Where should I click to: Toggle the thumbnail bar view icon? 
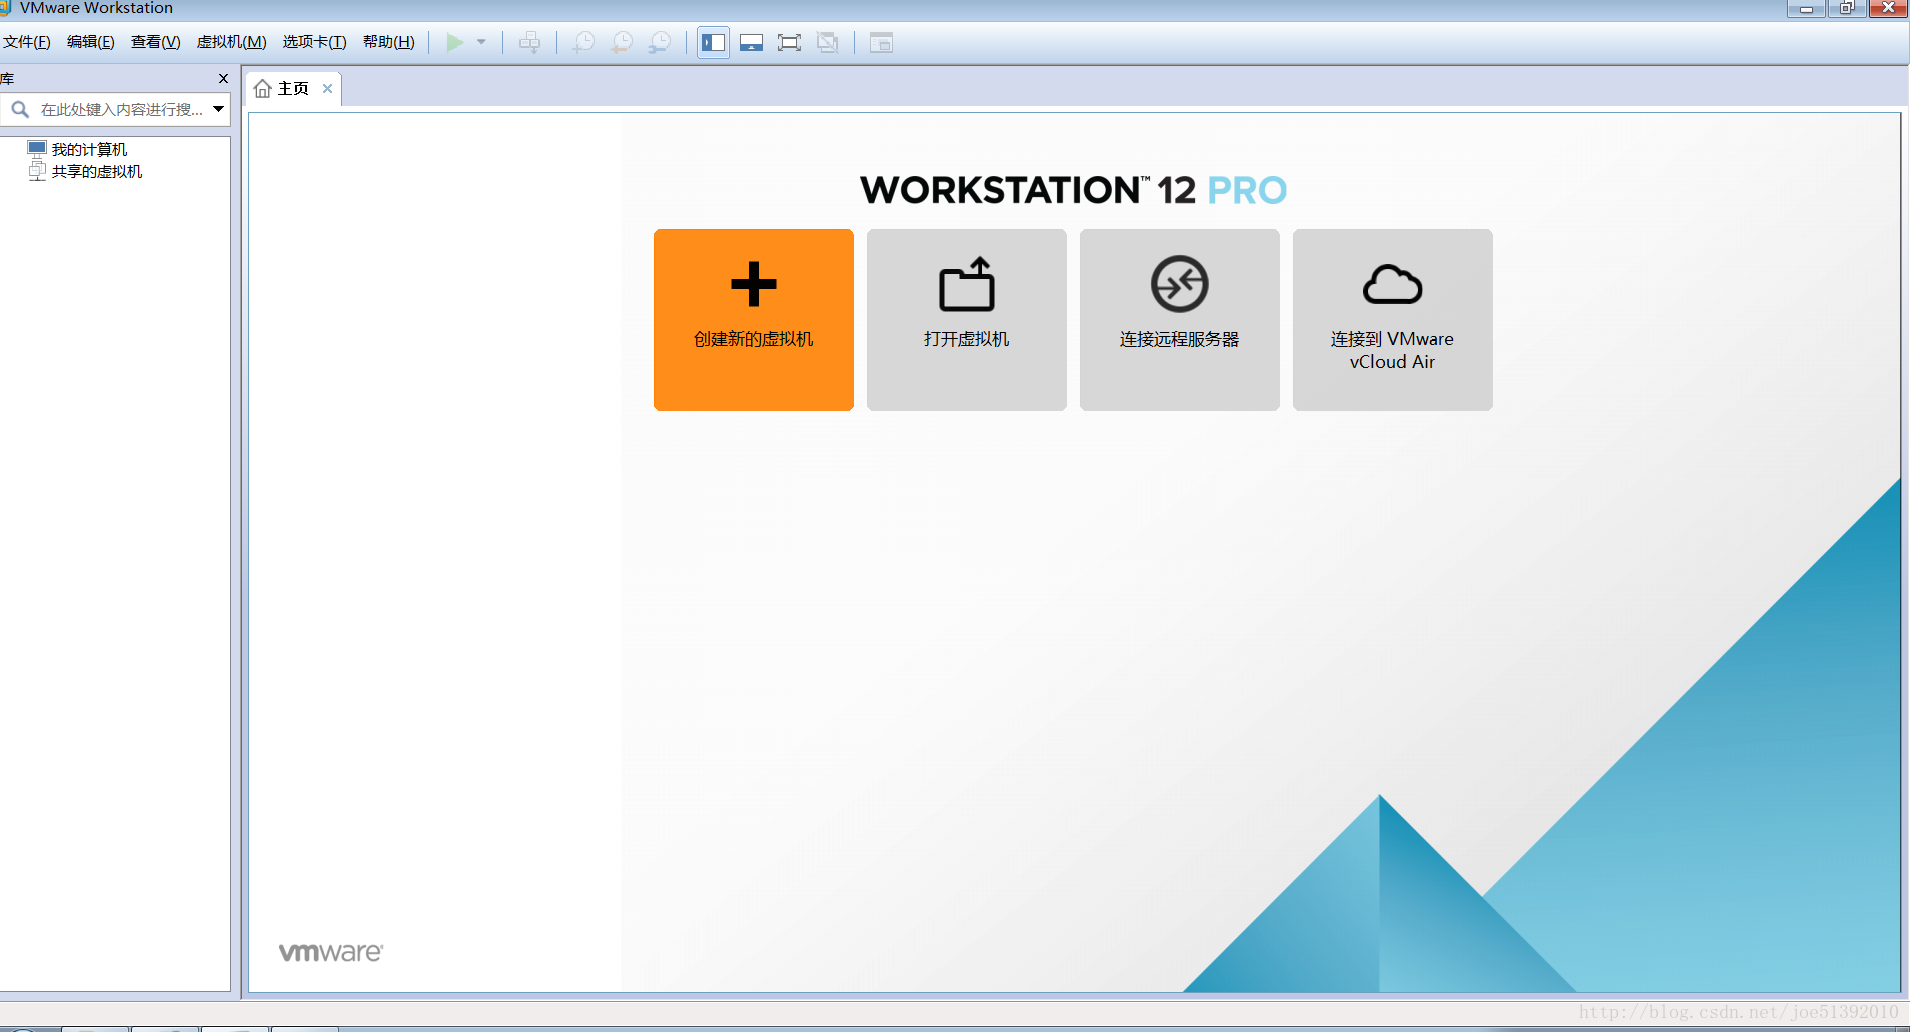(x=752, y=42)
